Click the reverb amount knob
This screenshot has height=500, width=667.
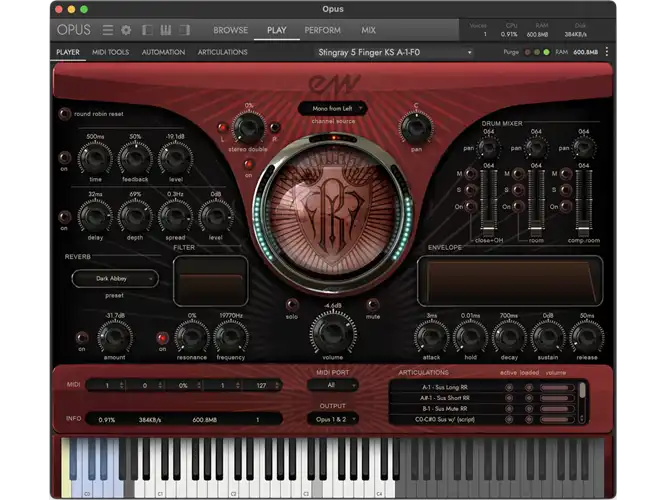pyautogui.click(x=114, y=337)
